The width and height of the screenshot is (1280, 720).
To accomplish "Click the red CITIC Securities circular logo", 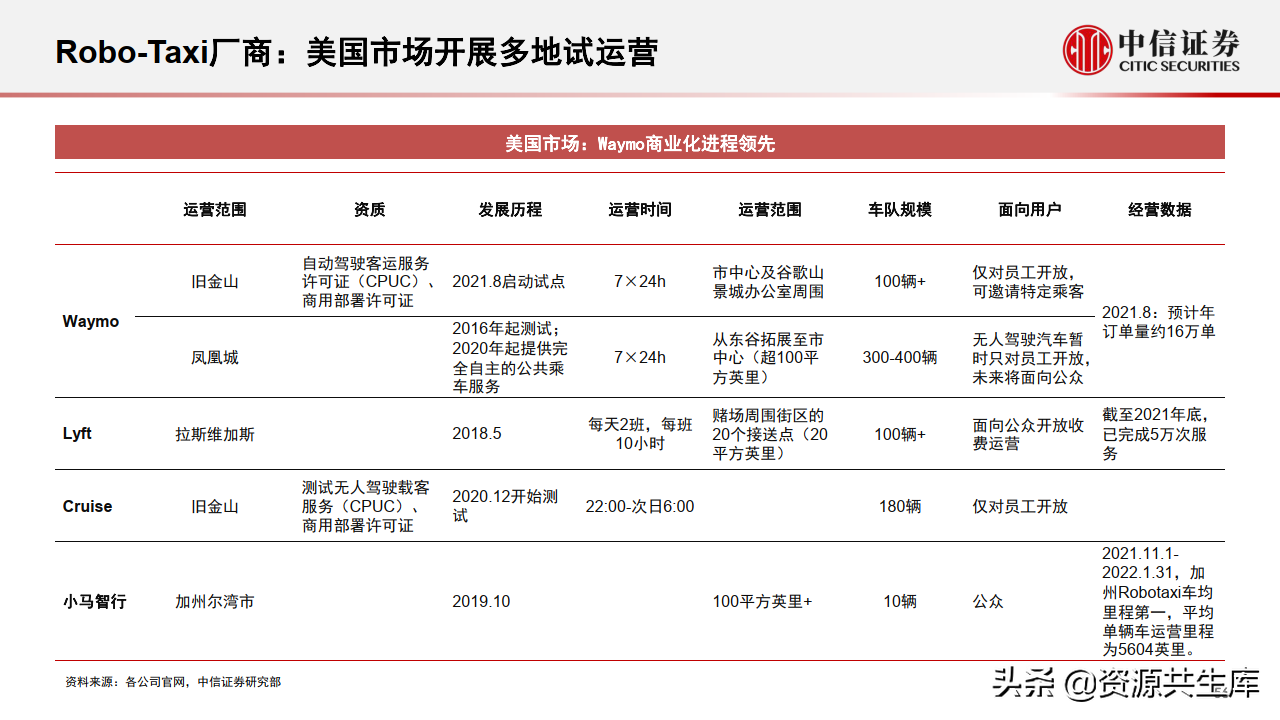I will pos(1087,50).
